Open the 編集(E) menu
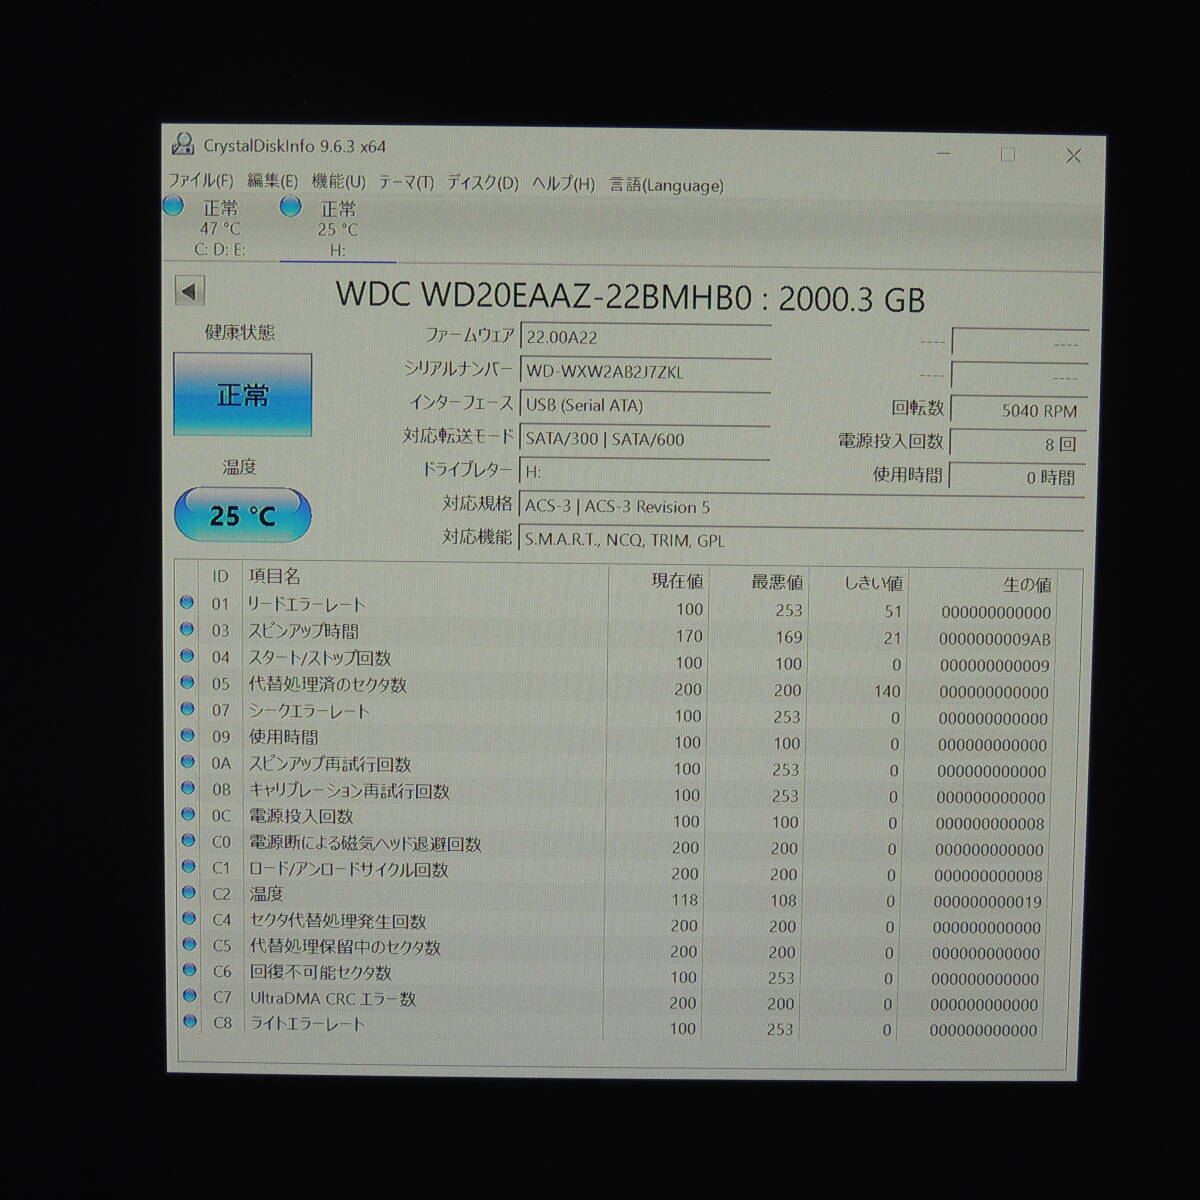1200x1200 pixels. (272, 181)
